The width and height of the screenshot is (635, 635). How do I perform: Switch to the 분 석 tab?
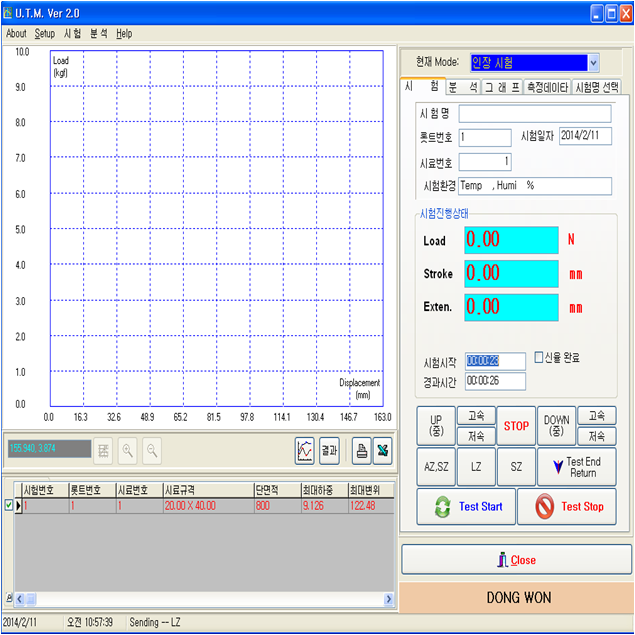point(463,87)
